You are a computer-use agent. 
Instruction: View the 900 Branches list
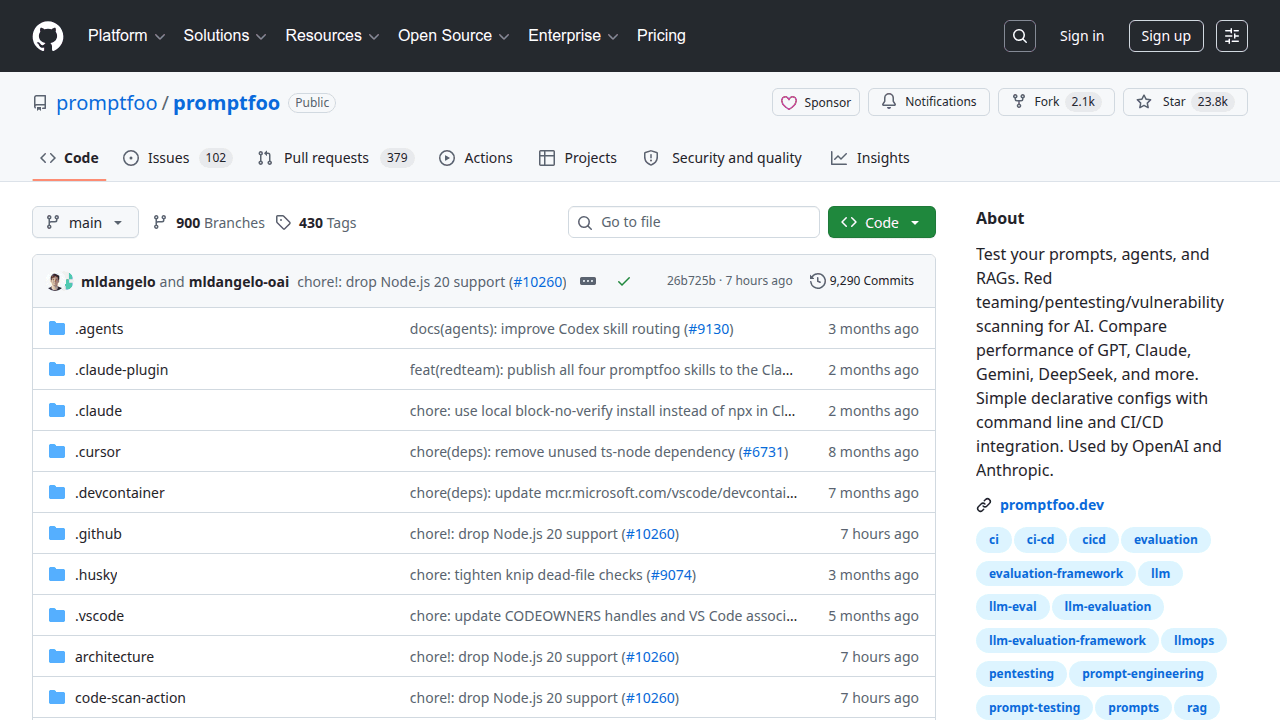pyautogui.click(x=209, y=222)
